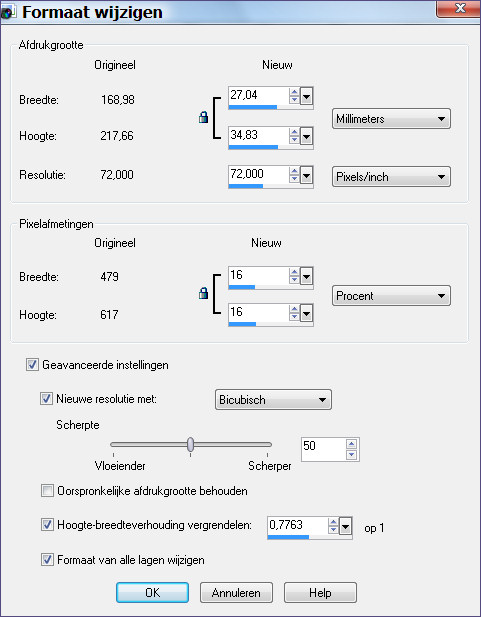This screenshot has height=617, width=481.
Task: Toggle the print size aspect lock icon
Action: click(203, 117)
